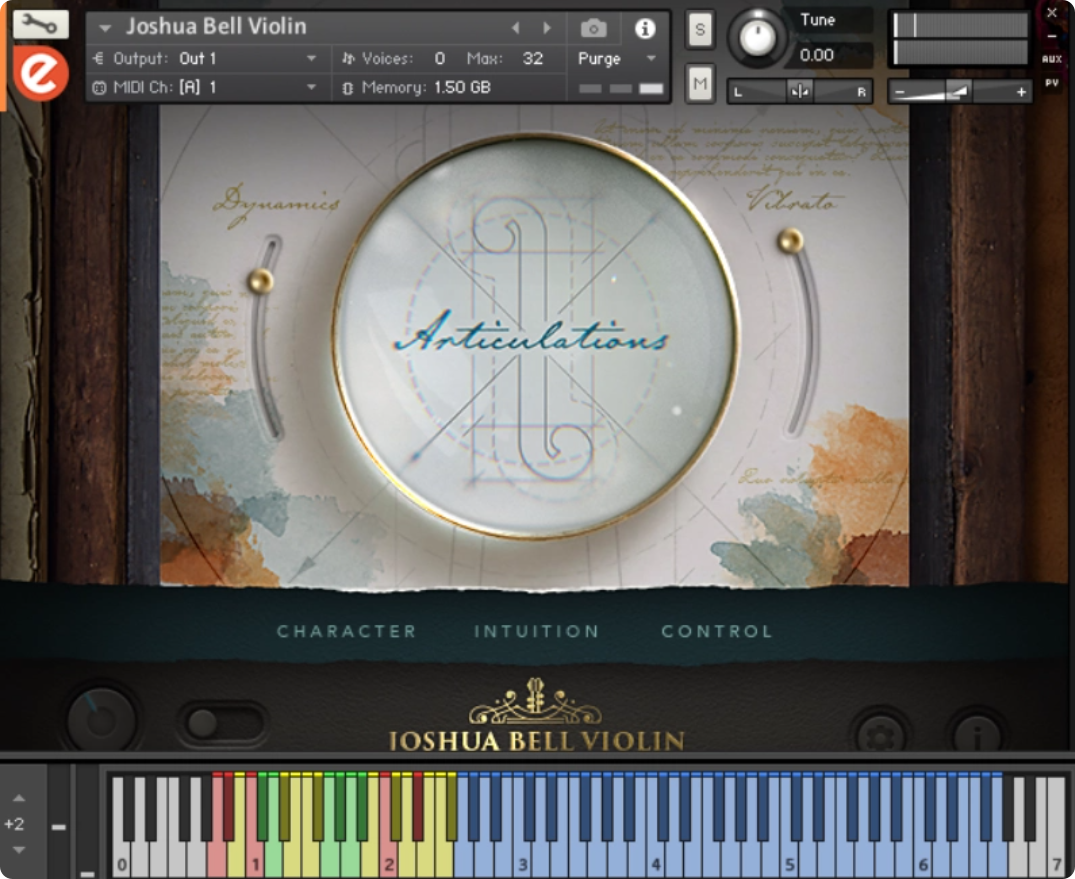Solo the instrument with S button

click(x=700, y=29)
